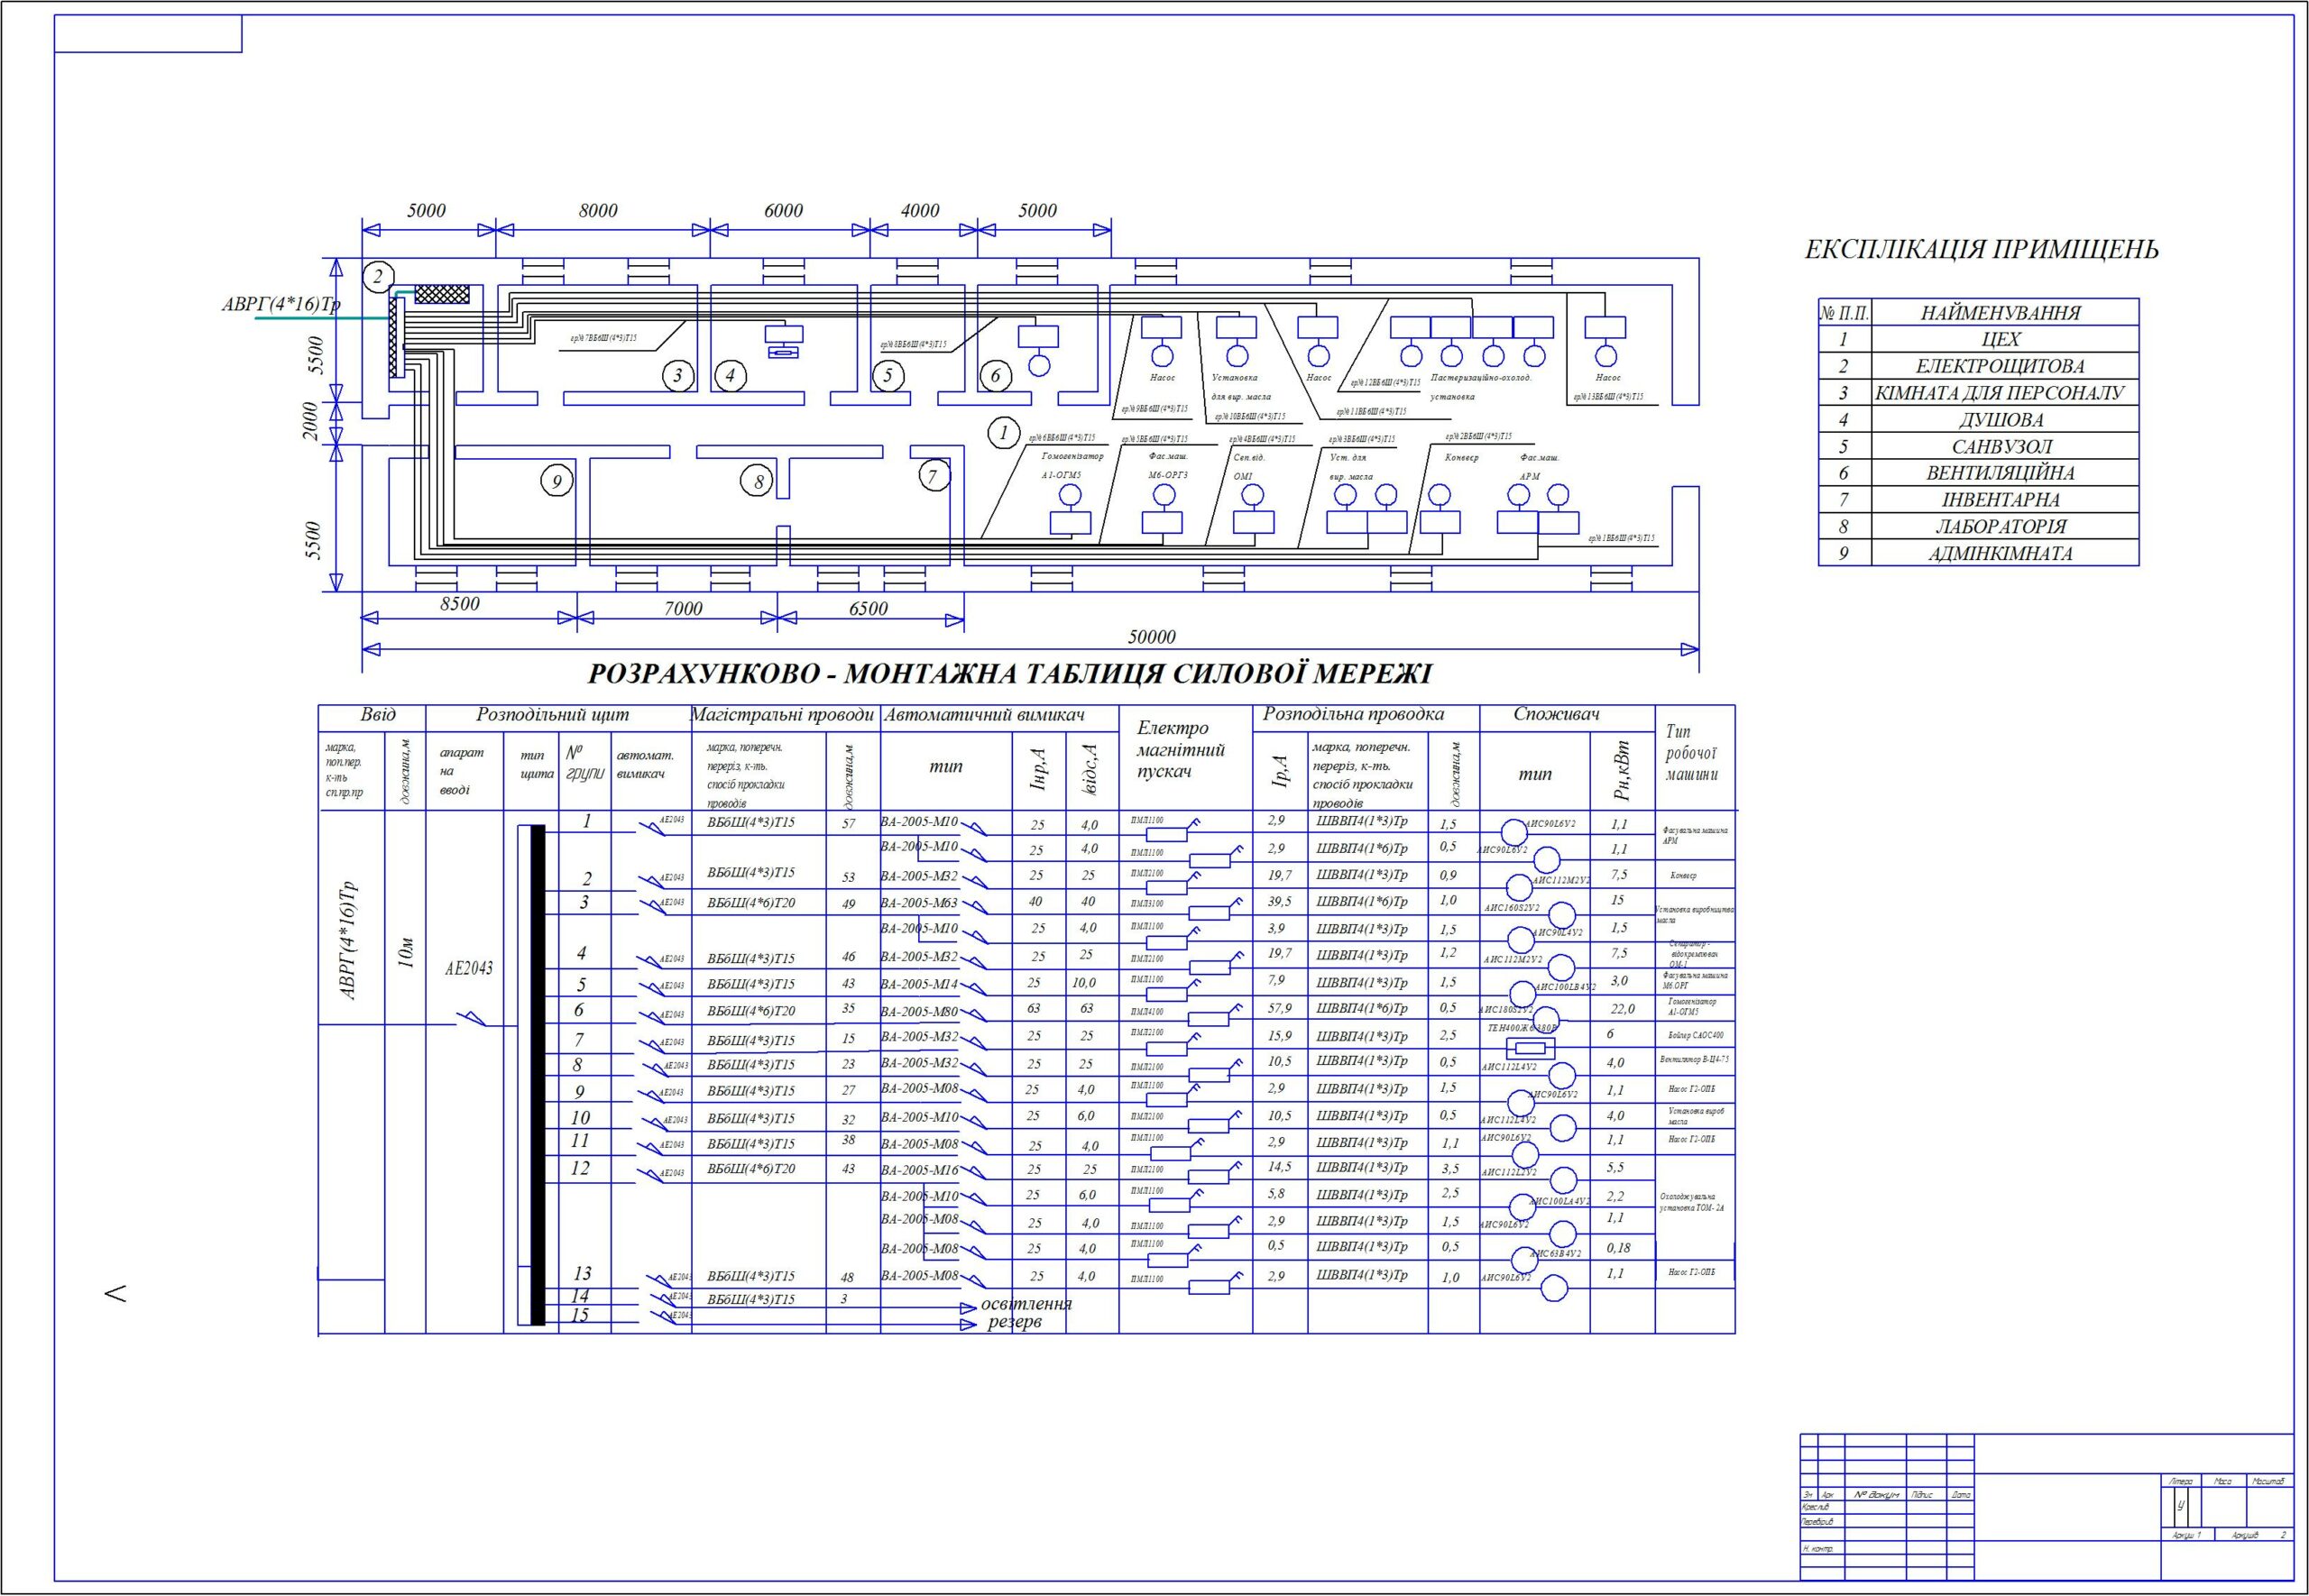The width and height of the screenshot is (2309, 1596).
Task: Click the "57,9" current value cell
Action: (1279, 1008)
